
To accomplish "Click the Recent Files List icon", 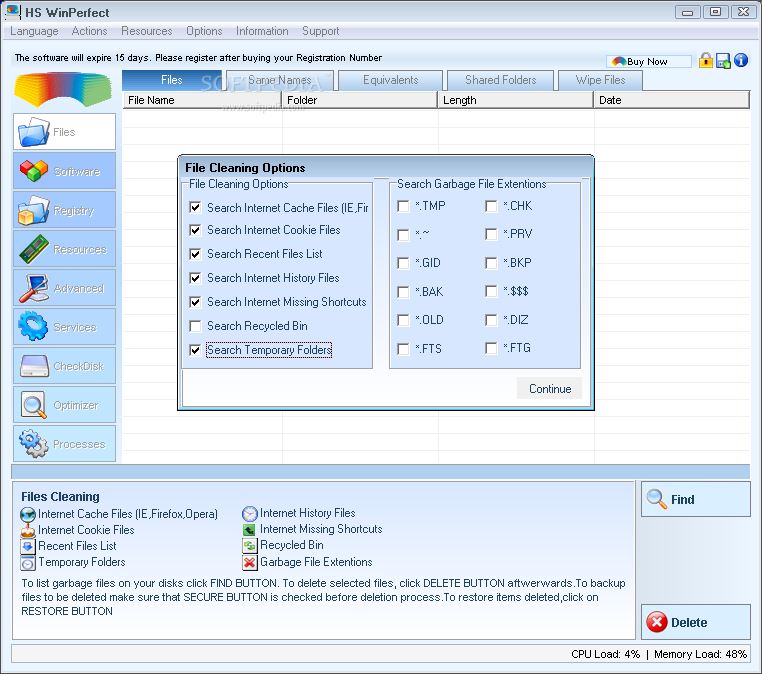I will click(x=28, y=546).
